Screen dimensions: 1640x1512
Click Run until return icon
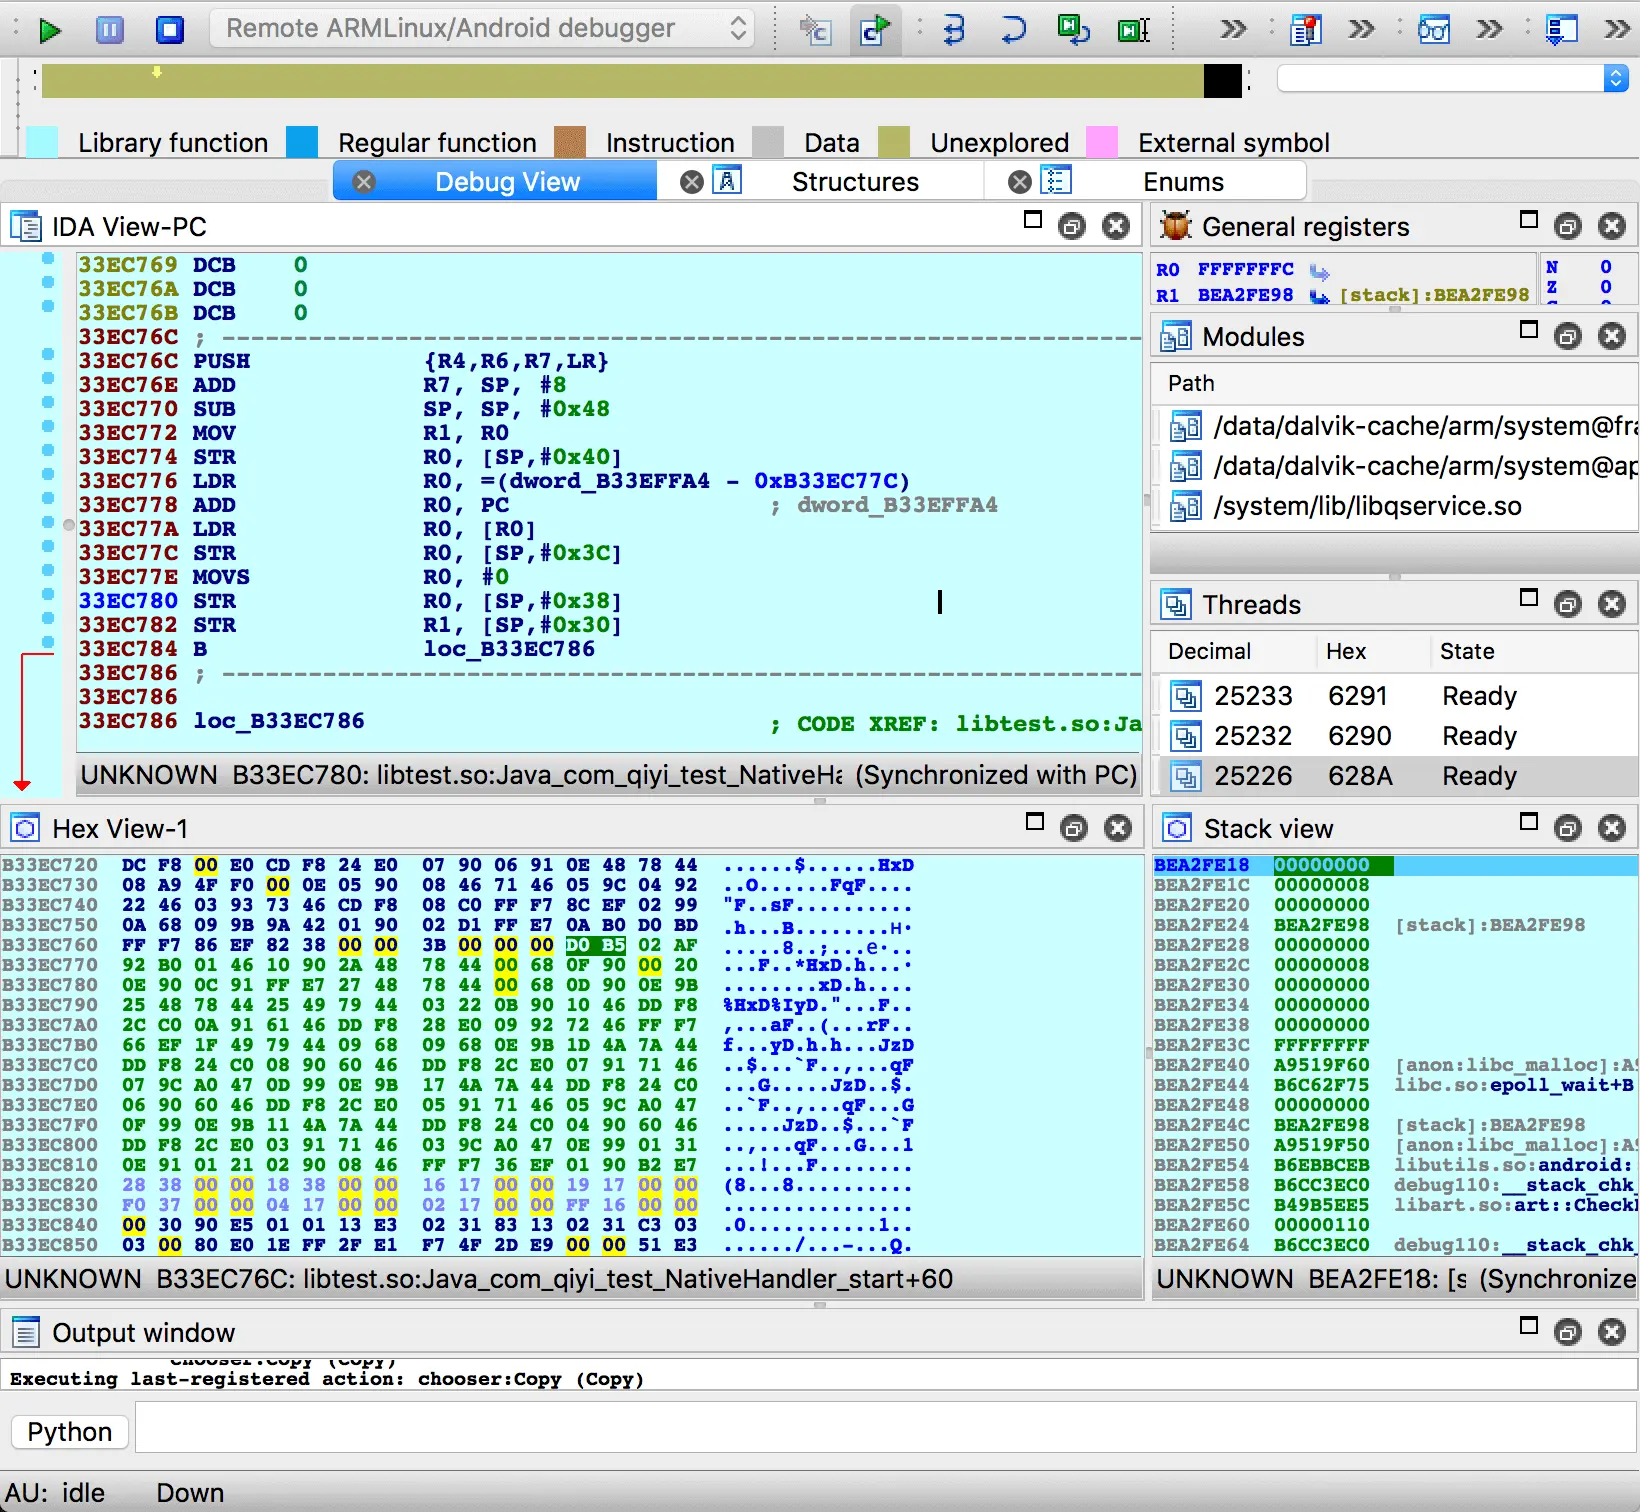click(x=1074, y=30)
